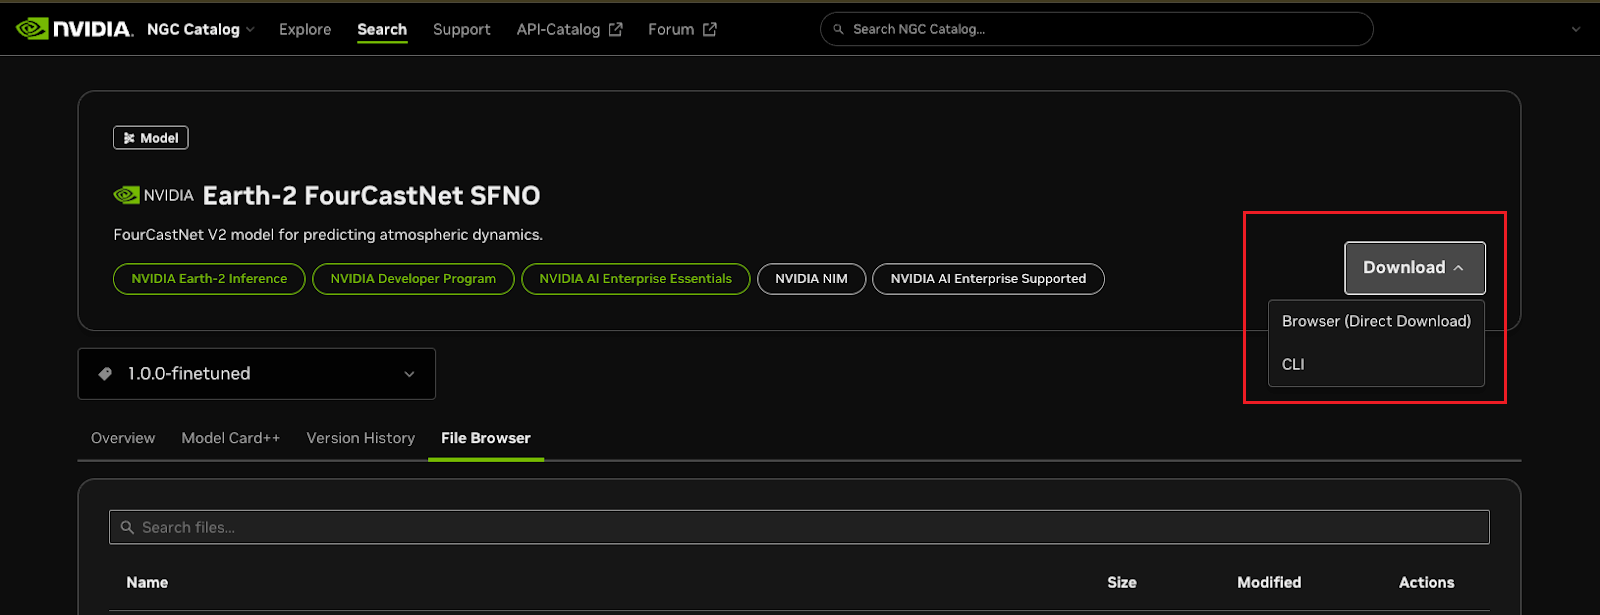The width and height of the screenshot is (1600, 615).
Task: Click the Earth-2 FourCastNet SFNO title
Action: click(x=371, y=195)
